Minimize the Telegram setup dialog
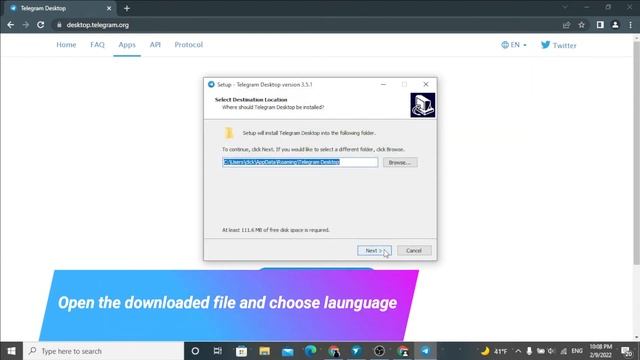The width and height of the screenshot is (640, 360). [383, 84]
